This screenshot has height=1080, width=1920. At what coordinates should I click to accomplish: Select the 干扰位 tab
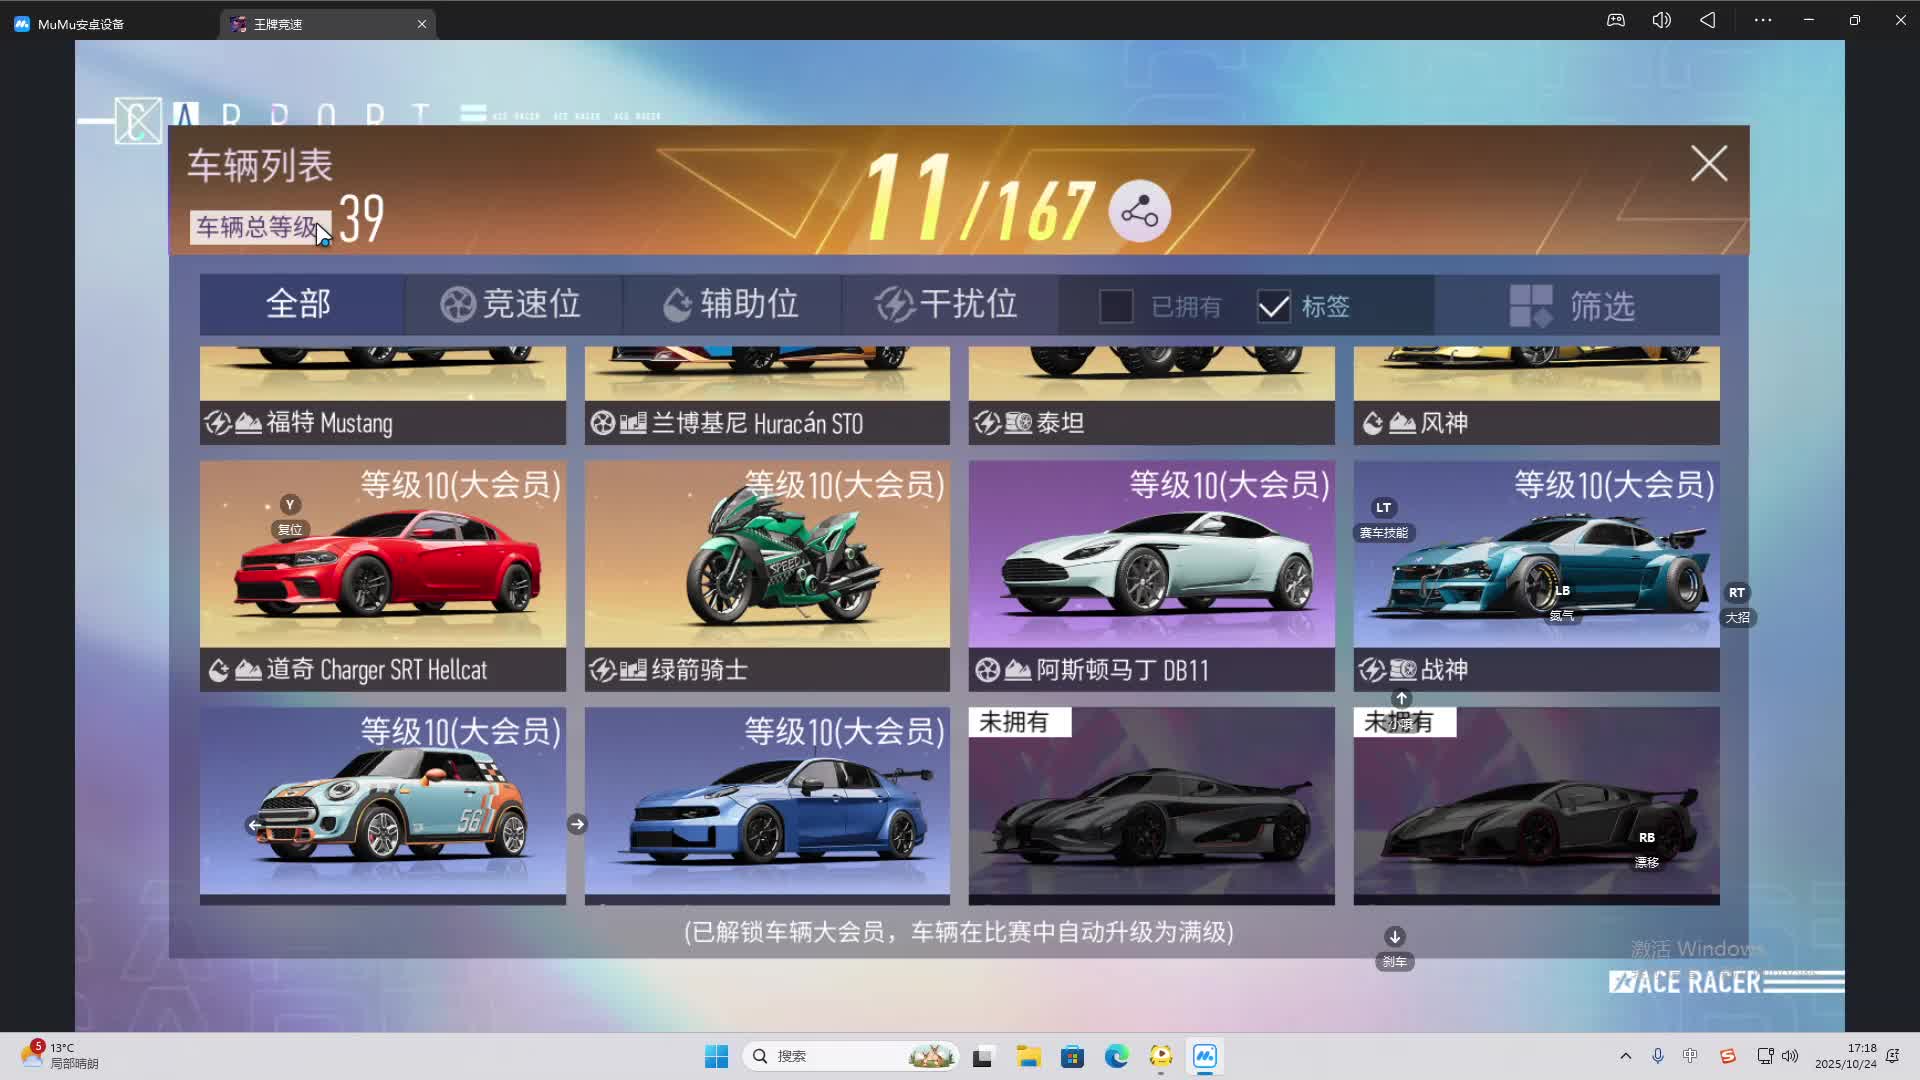tap(947, 304)
